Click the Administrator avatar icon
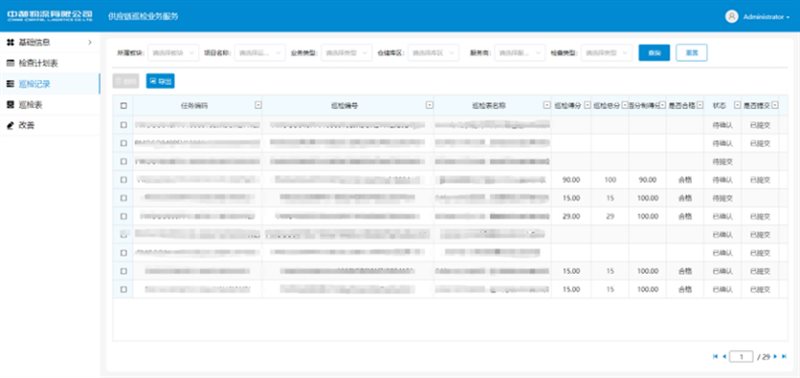800x378 pixels. coord(732,16)
